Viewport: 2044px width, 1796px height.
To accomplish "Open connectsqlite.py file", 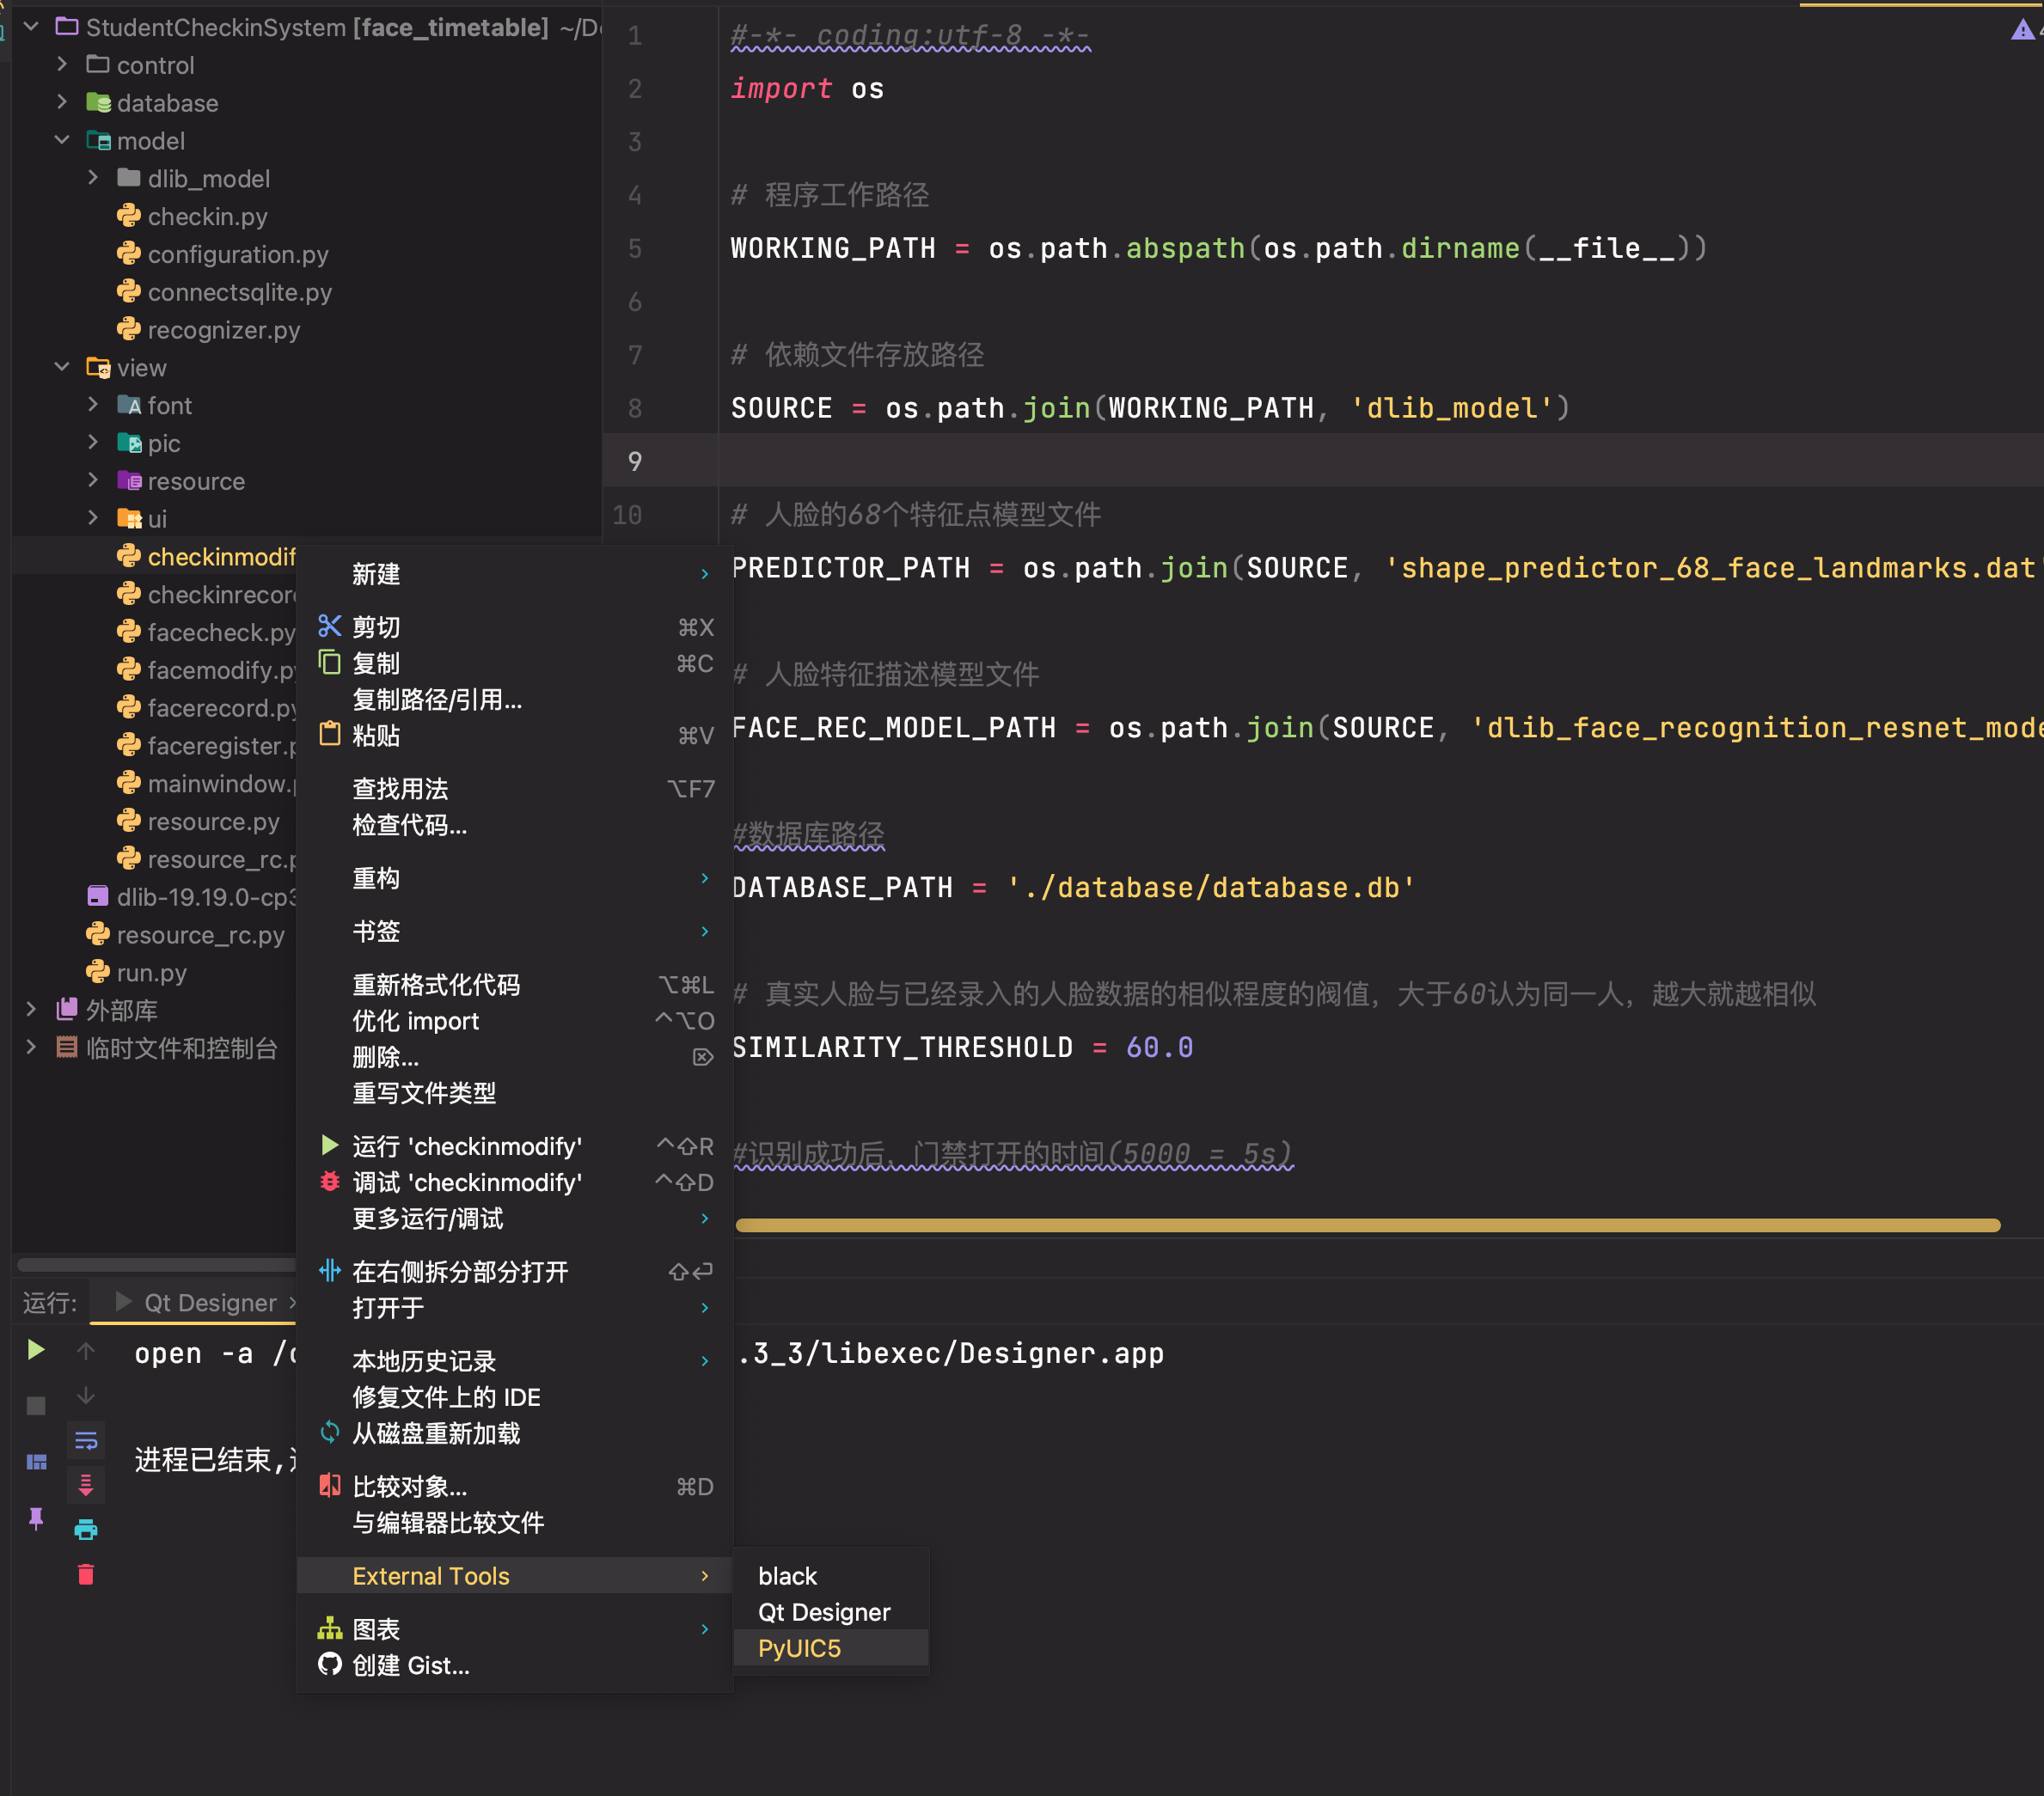I will [x=240, y=292].
